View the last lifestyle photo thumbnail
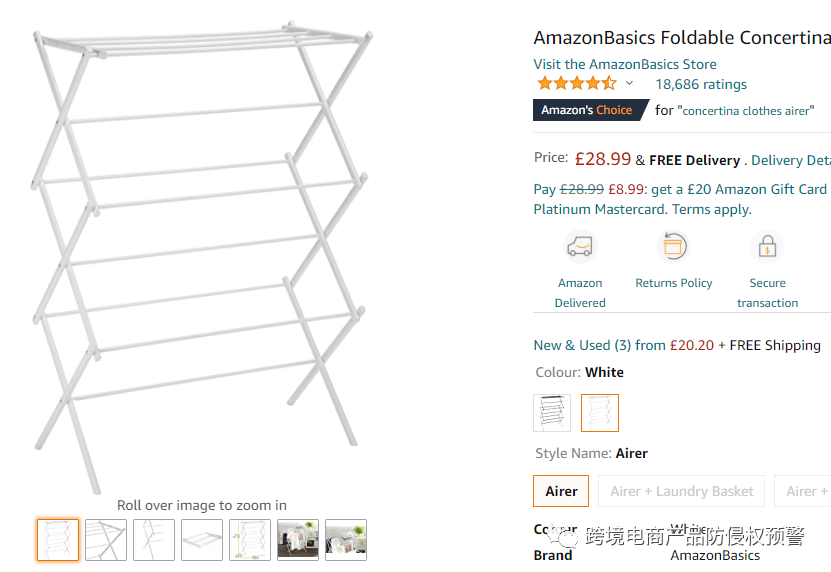The width and height of the screenshot is (831, 572). (346, 540)
